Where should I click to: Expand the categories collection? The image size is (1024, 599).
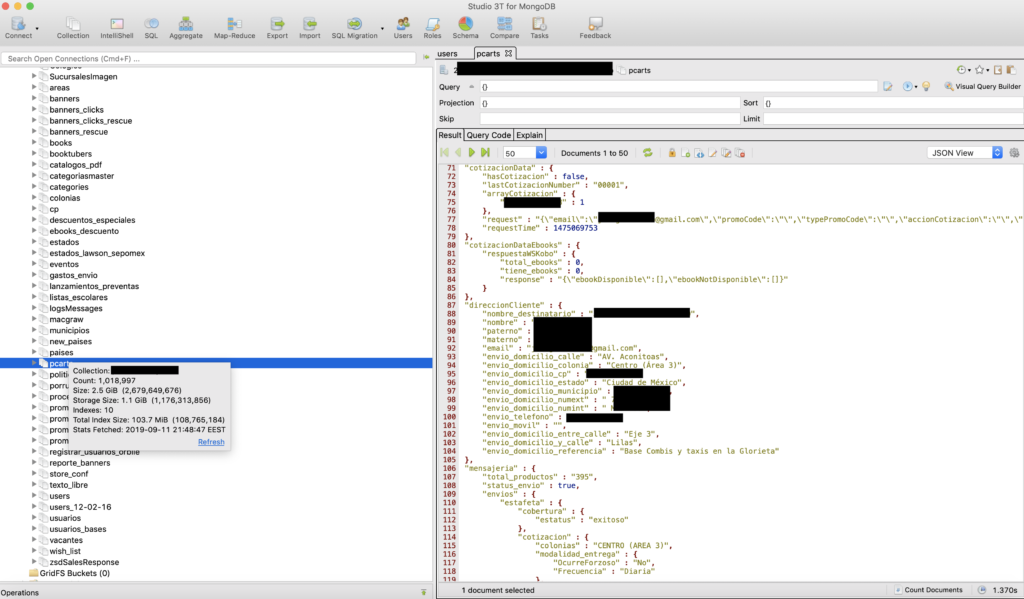tap(34, 187)
